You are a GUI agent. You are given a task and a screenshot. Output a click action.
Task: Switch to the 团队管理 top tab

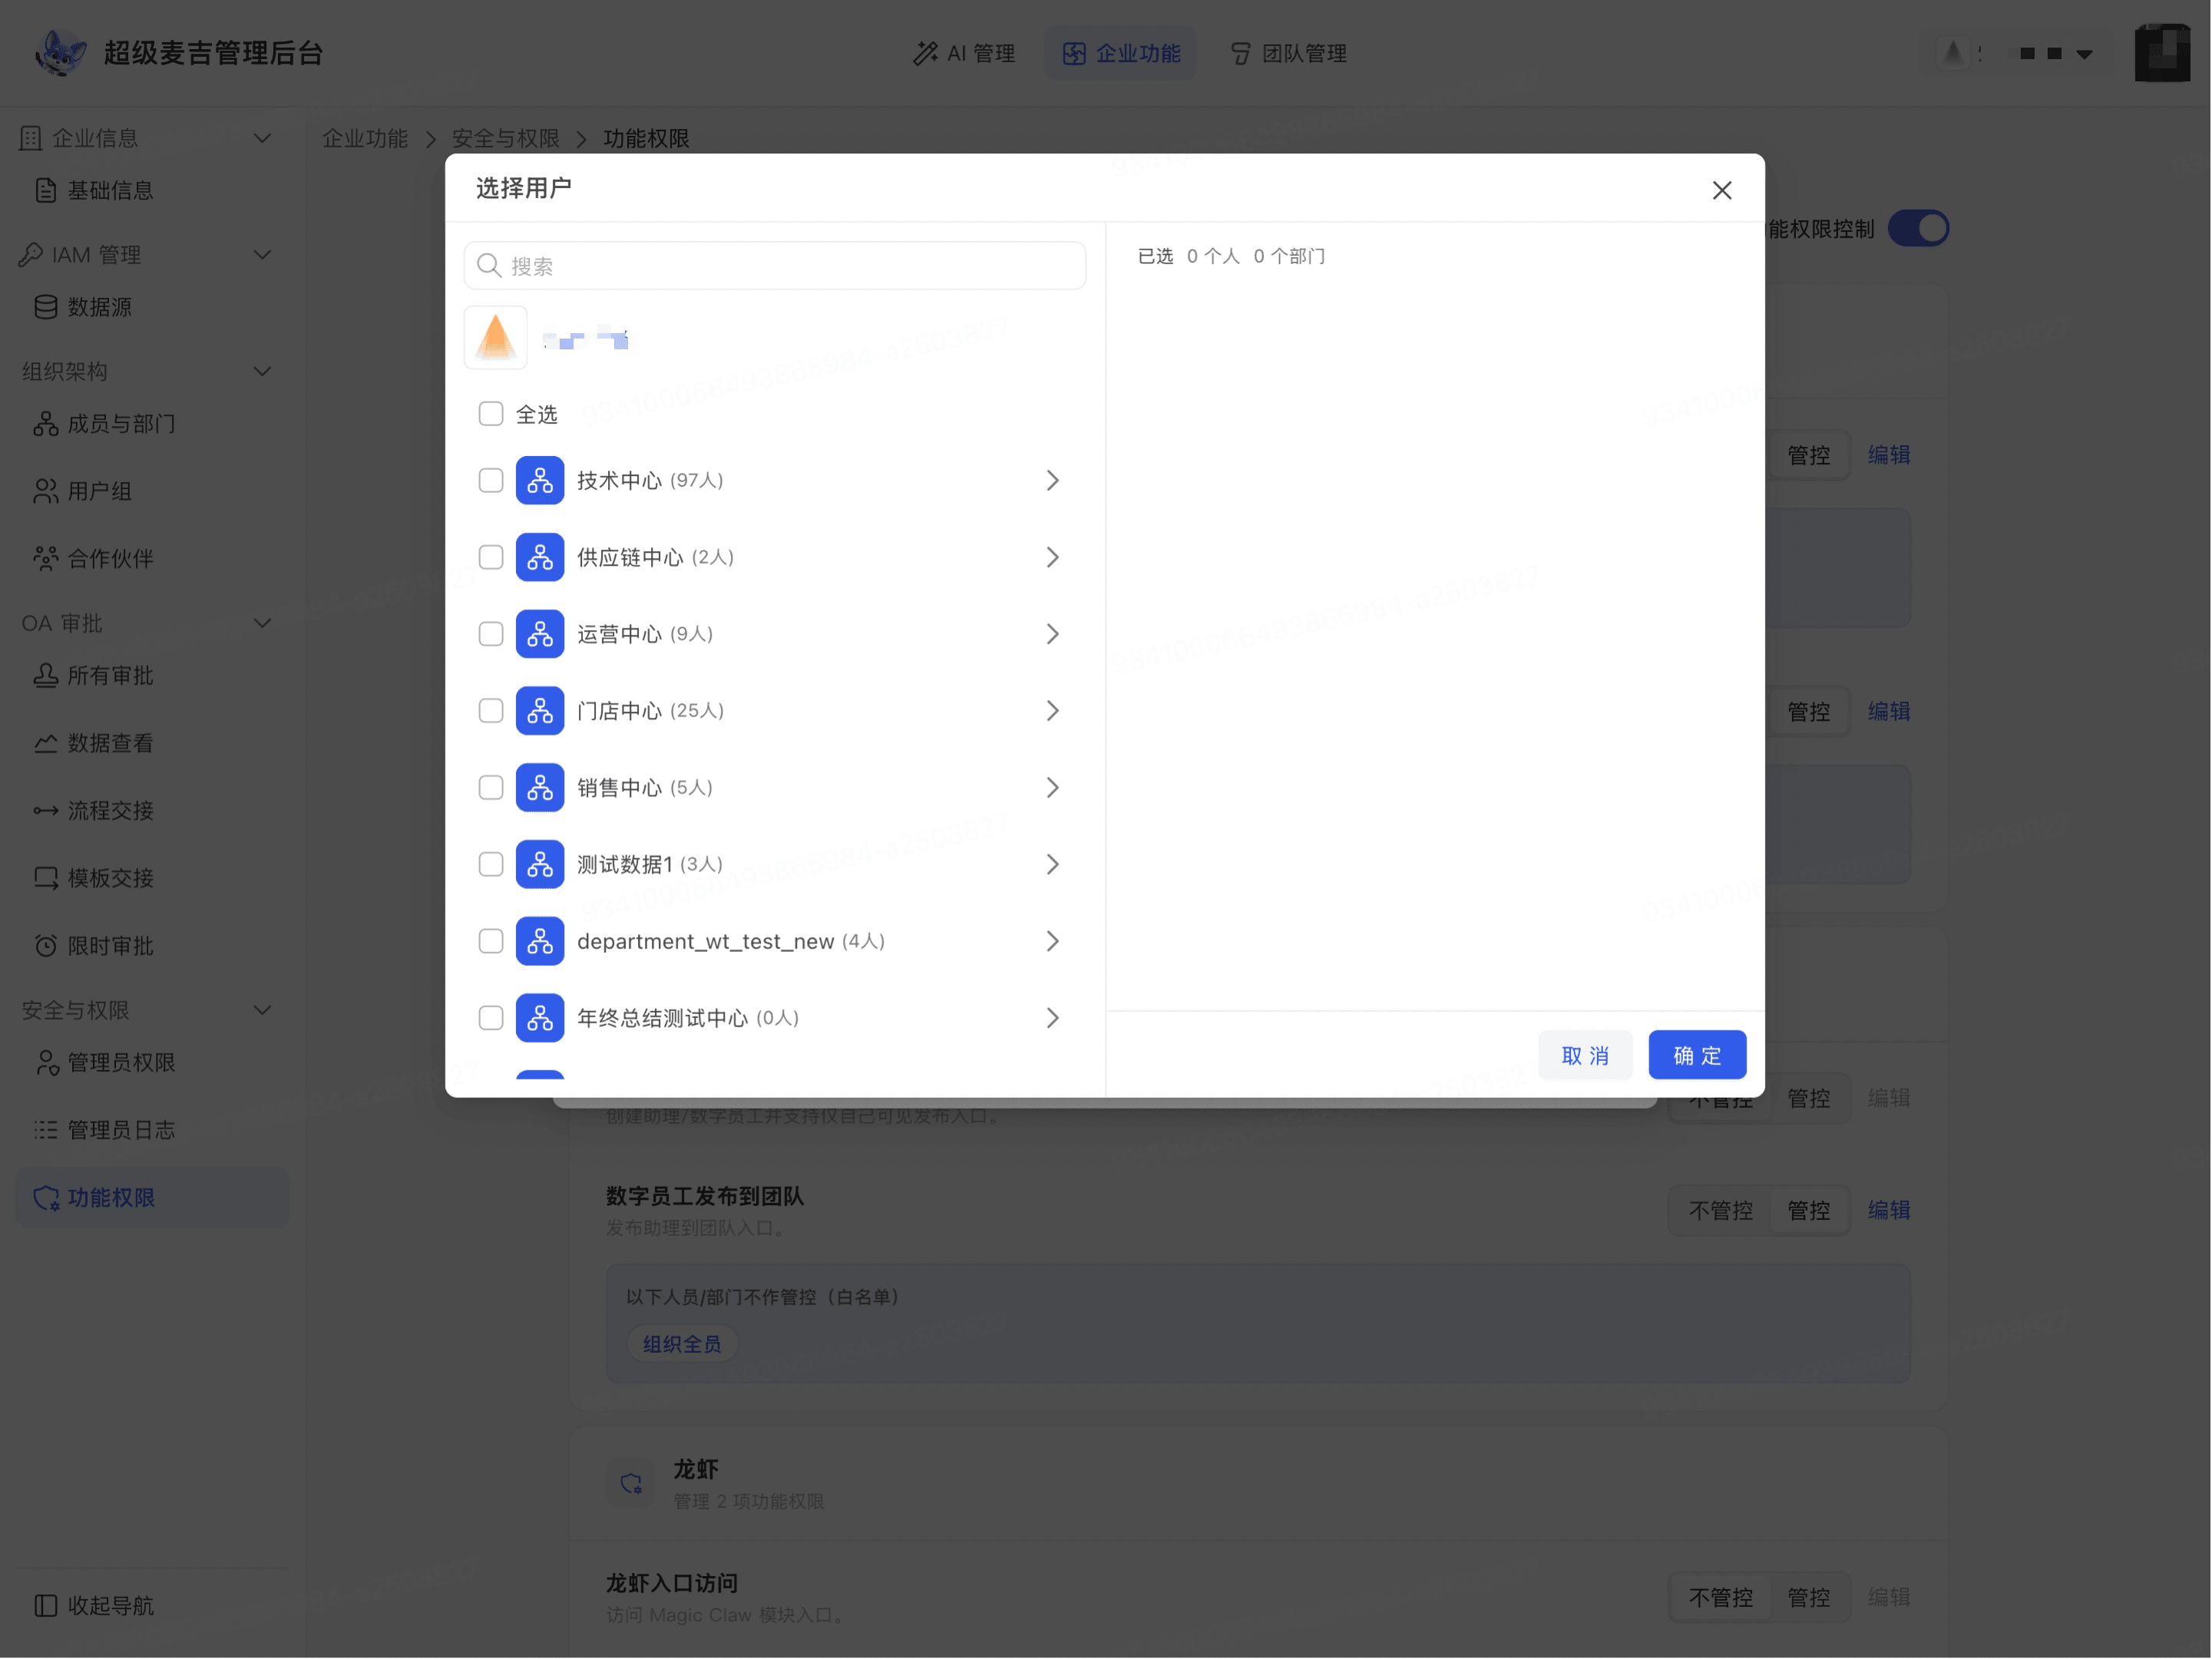(x=1289, y=53)
